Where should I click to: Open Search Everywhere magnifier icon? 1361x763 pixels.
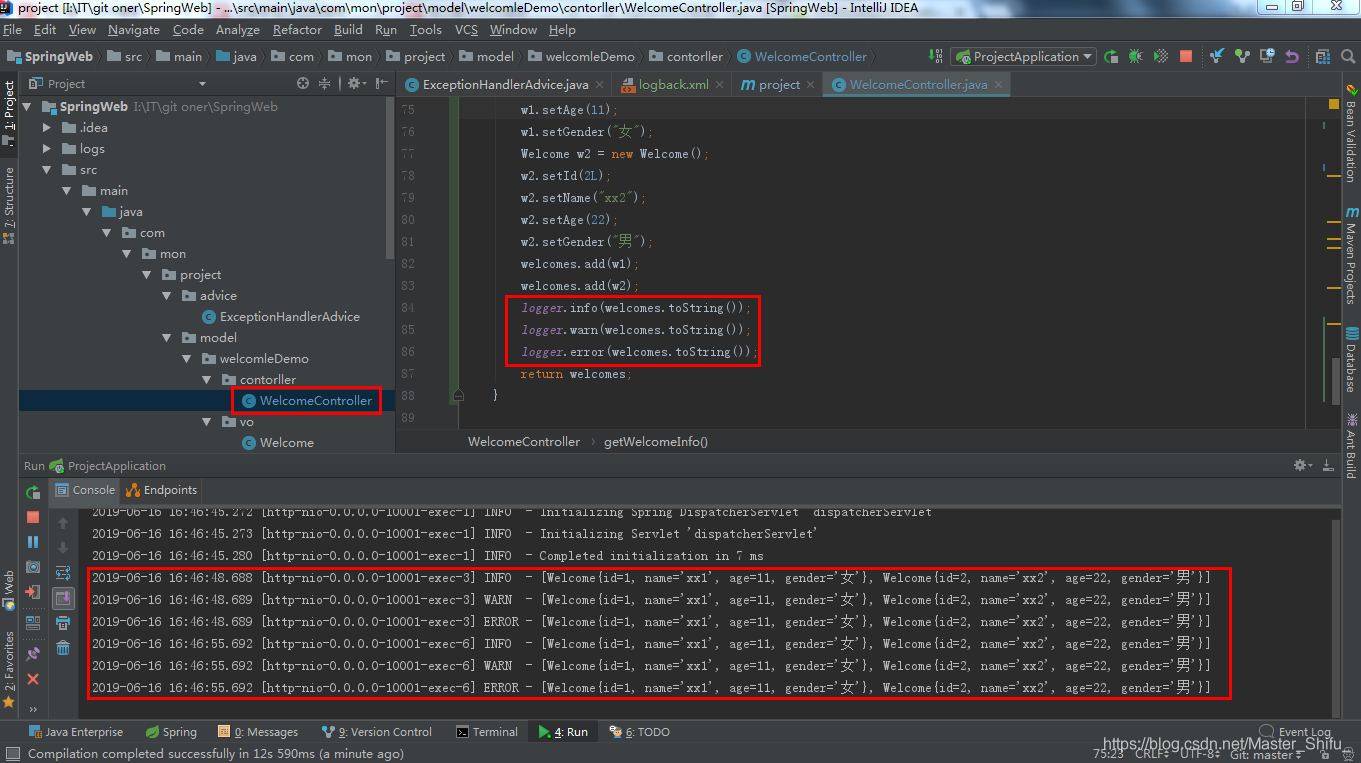[1348, 57]
